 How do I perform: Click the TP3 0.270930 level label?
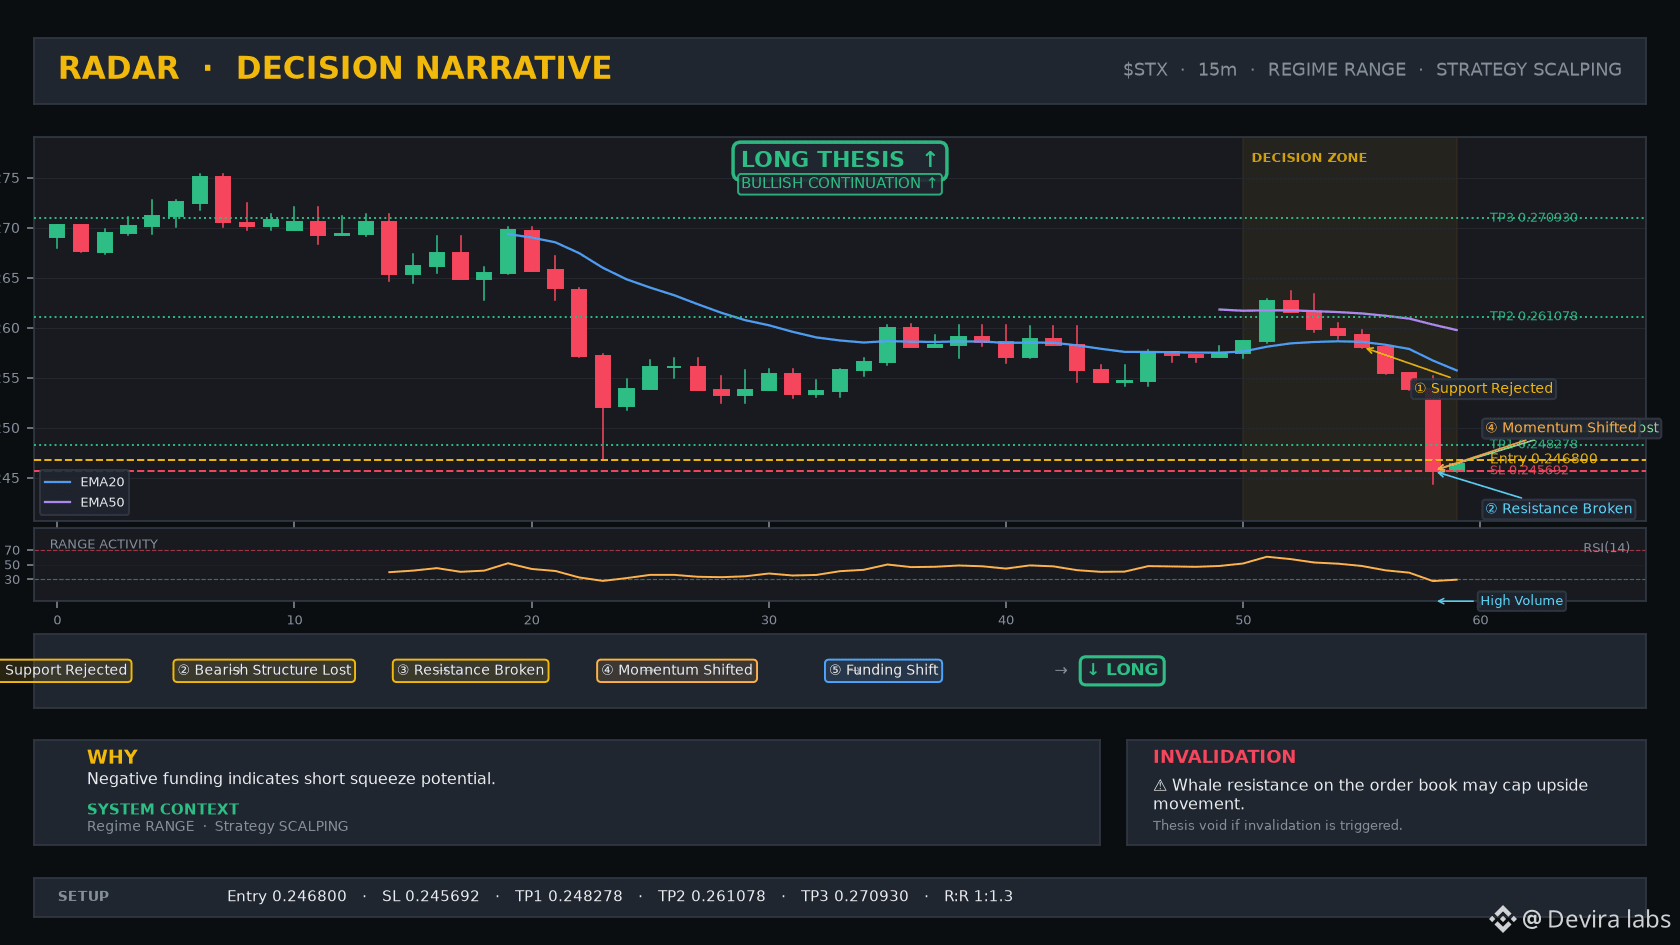[1533, 217]
